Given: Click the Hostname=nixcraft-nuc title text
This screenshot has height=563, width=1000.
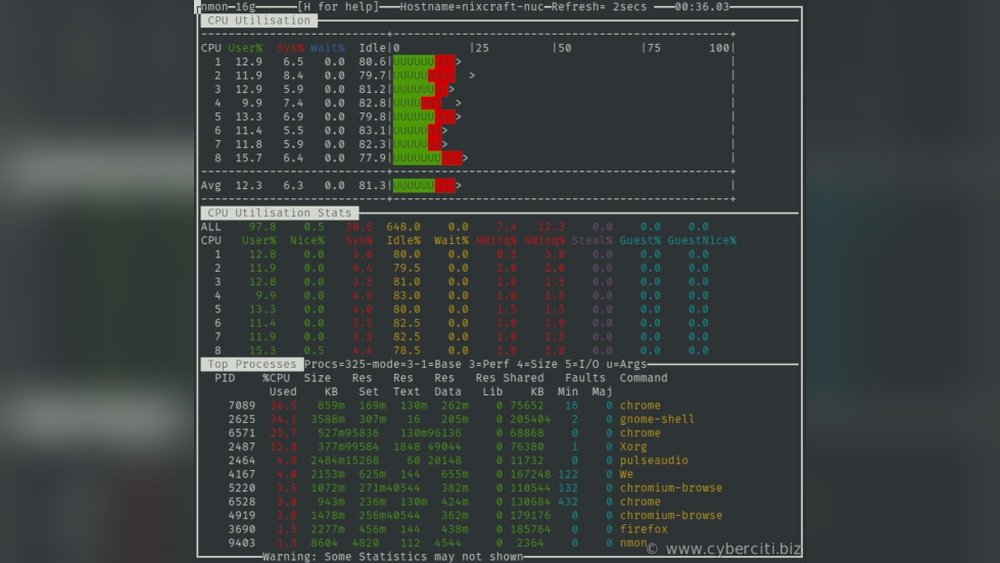Looking at the screenshot, I should 472,7.
